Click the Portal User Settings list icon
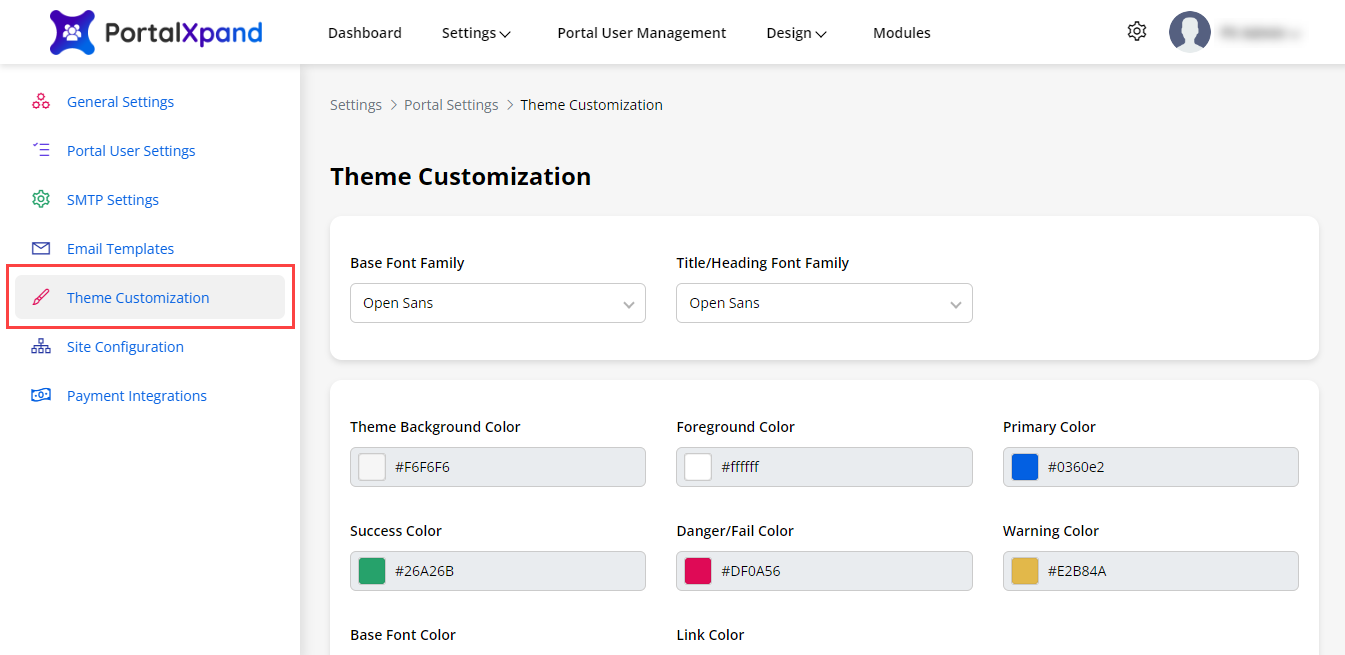 (x=41, y=151)
